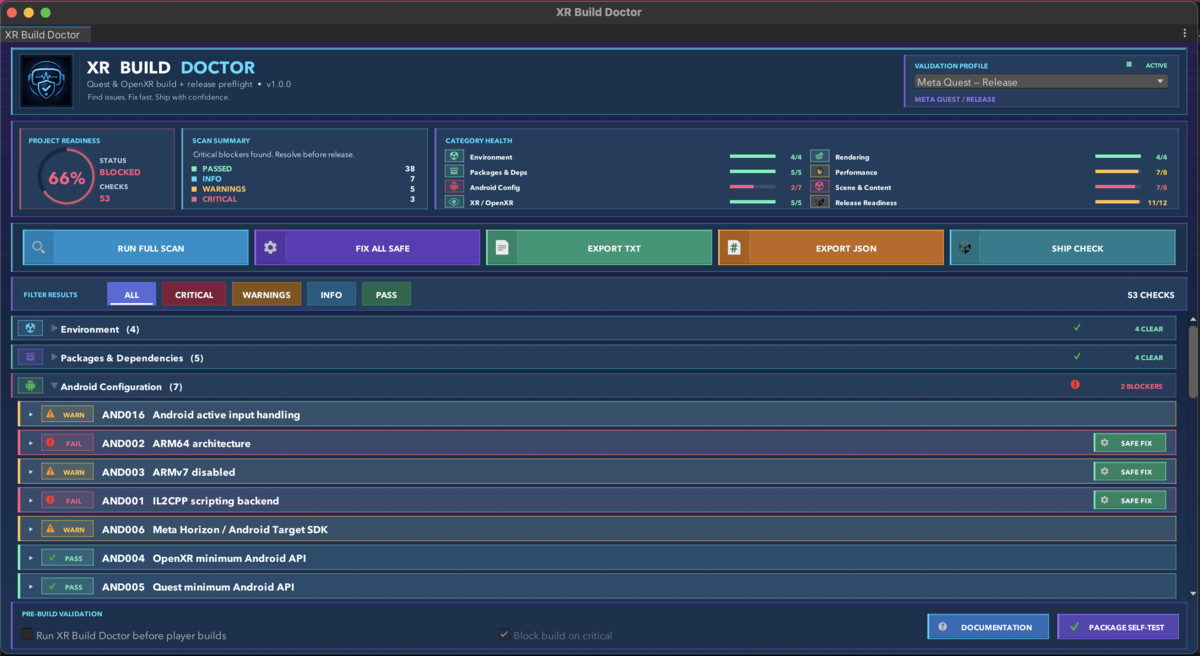Screen dimensions: 1200x656
Task: Click the PASSED 38 line in Scan Summary
Action: click(304, 169)
